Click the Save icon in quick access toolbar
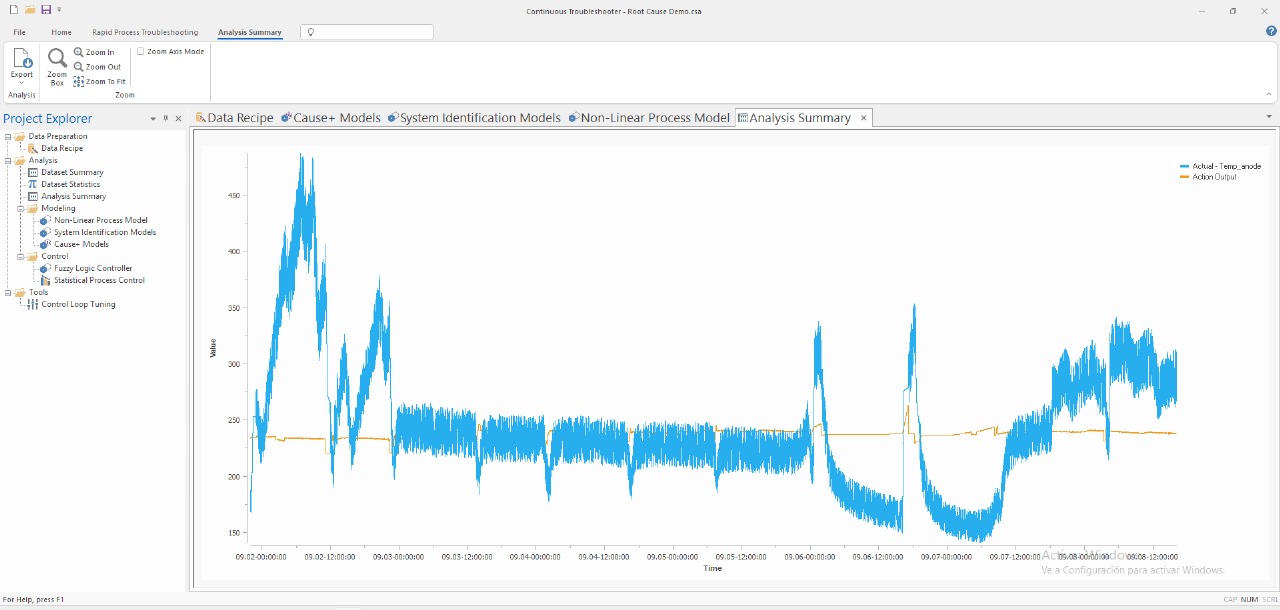 coord(46,10)
